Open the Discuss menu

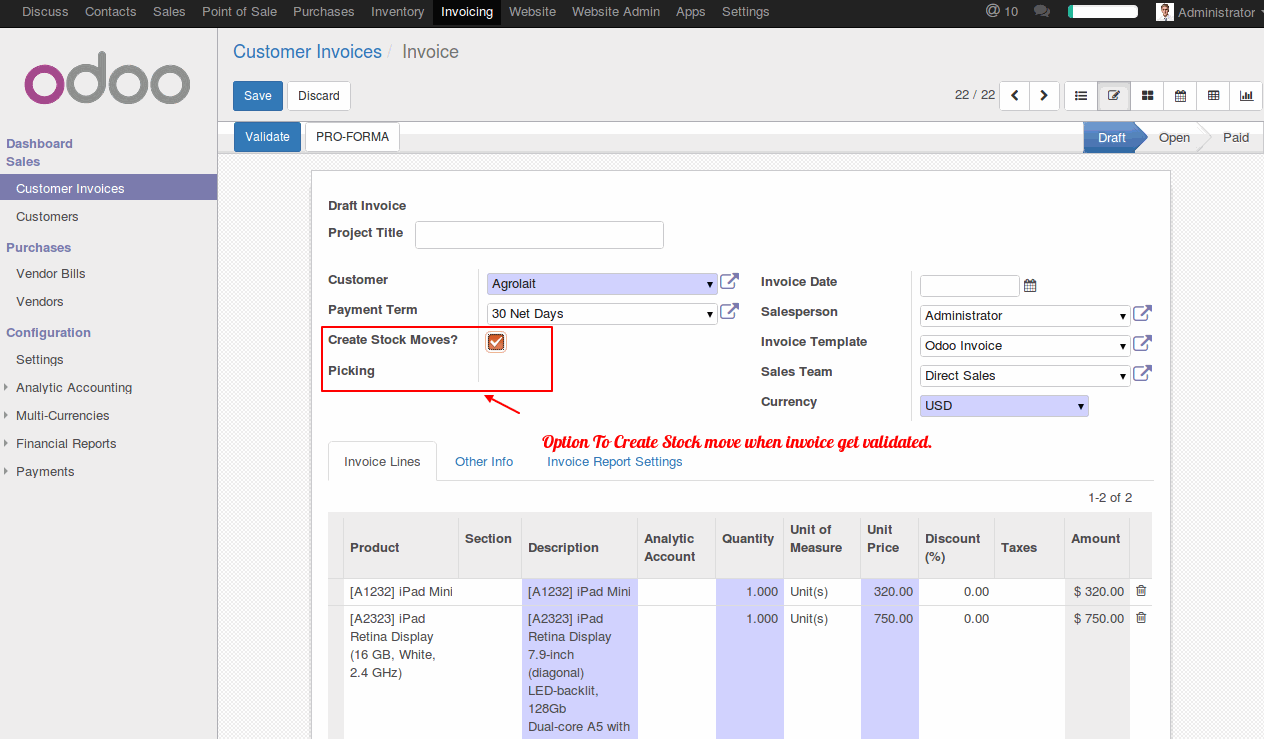(45, 12)
